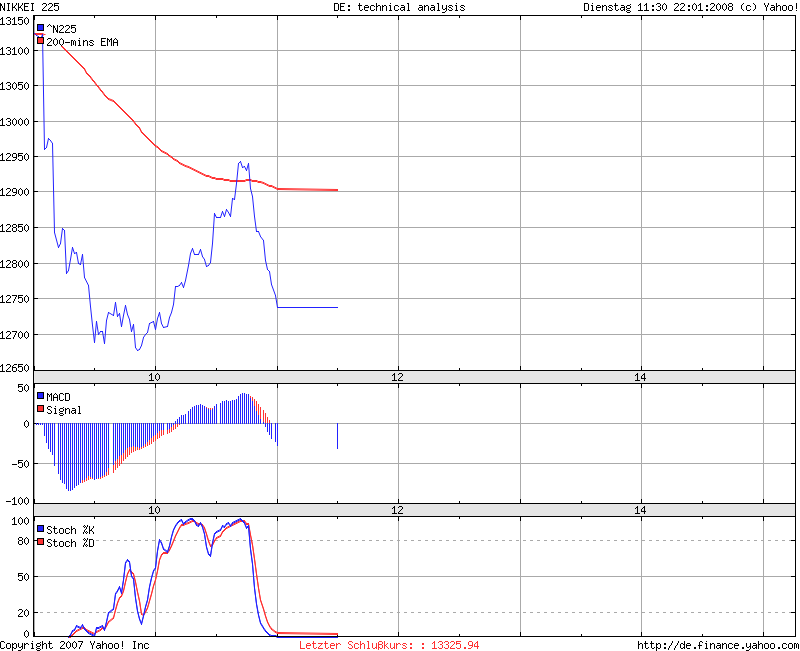
Task: Click the blue ^N225 legend swatch
Action: (40, 28)
